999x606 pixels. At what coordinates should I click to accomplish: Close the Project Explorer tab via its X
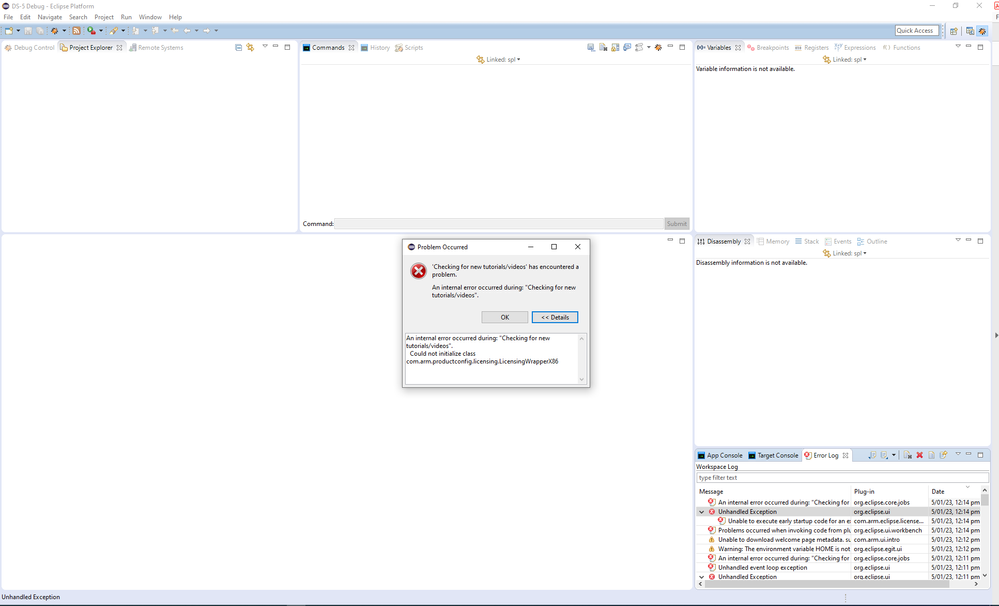119,48
